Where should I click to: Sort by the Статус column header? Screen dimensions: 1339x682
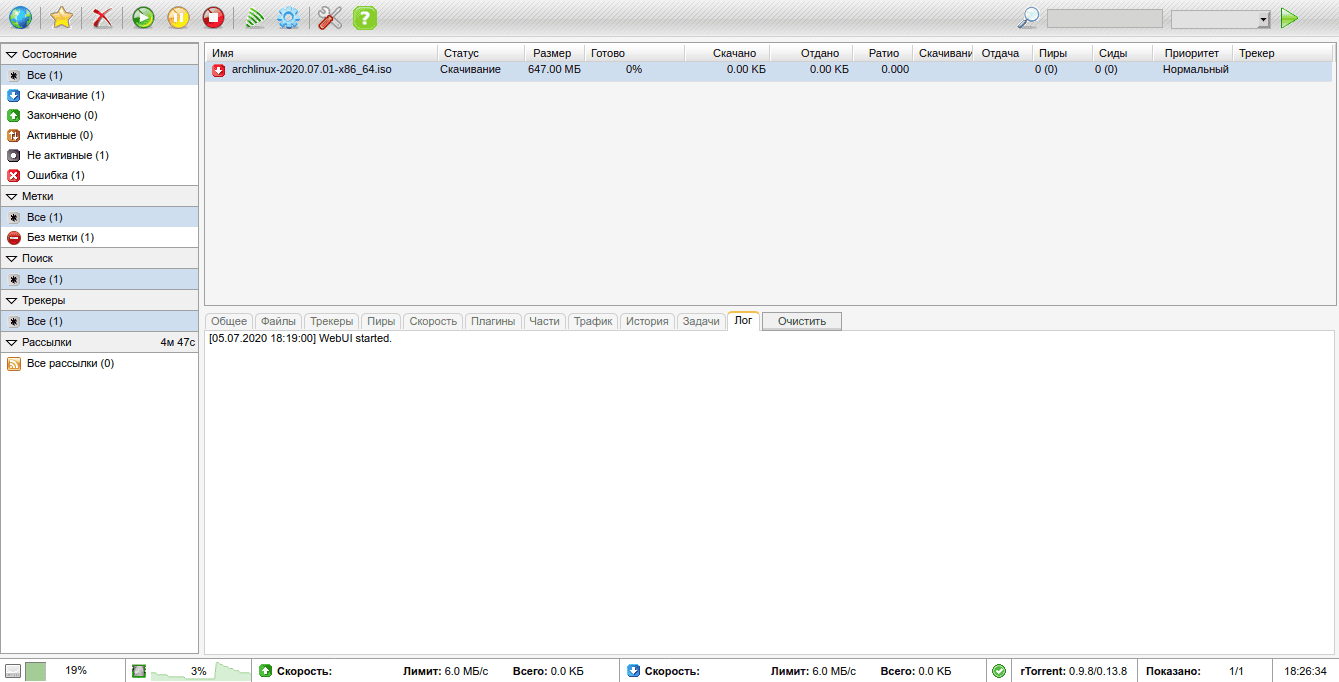[481, 53]
